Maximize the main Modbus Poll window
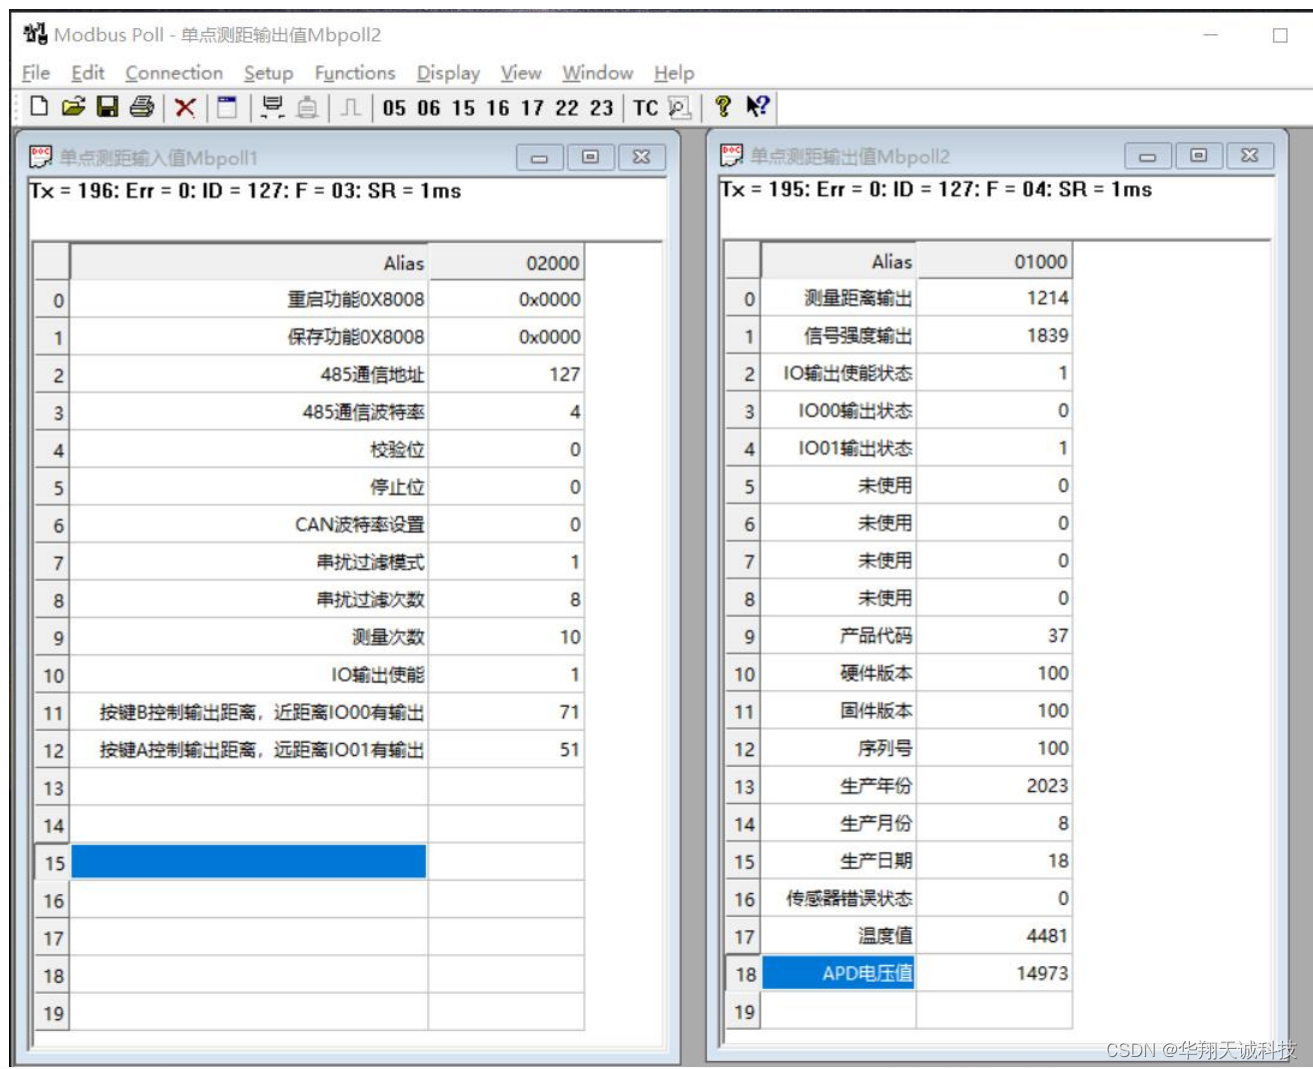This screenshot has width=1313, height=1069. click(1280, 35)
